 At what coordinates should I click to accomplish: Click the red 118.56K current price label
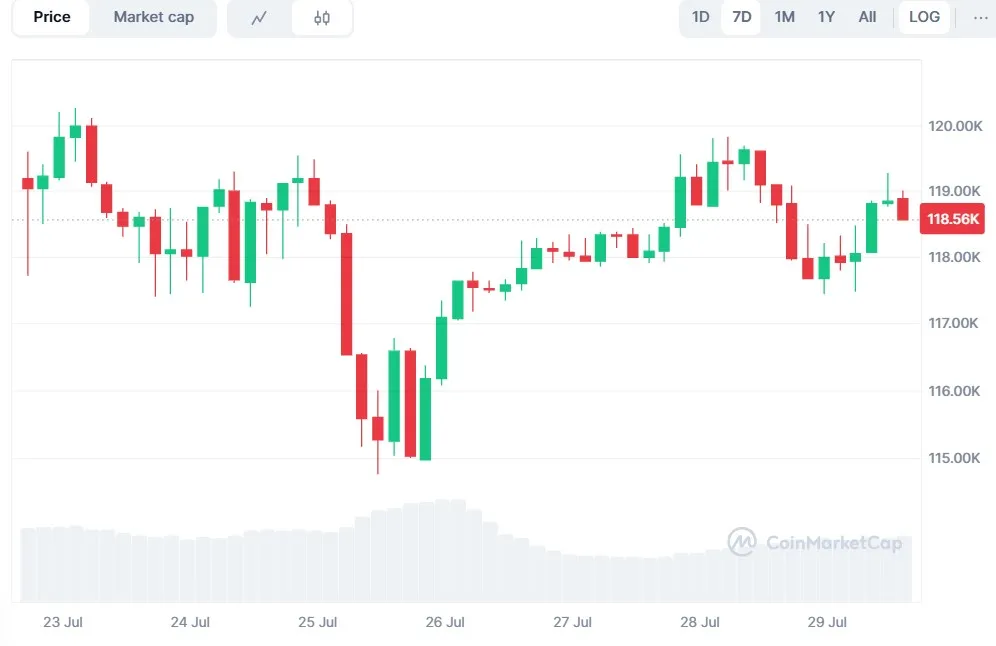point(952,219)
